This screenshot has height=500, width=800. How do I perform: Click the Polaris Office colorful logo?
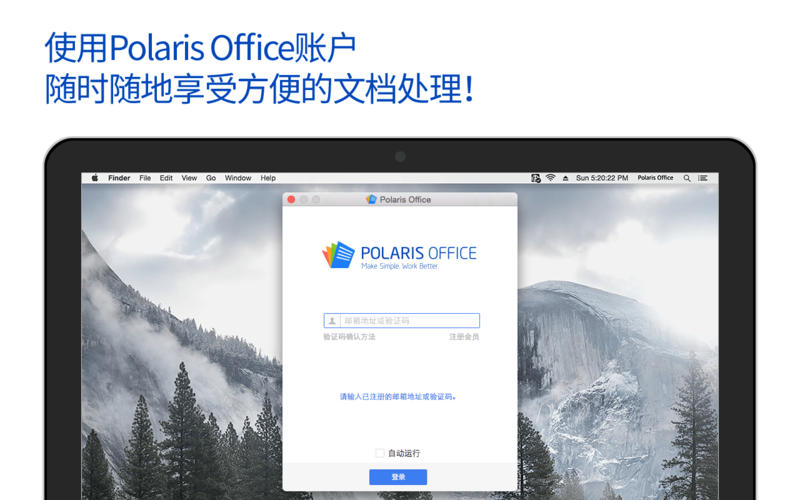[338, 255]
